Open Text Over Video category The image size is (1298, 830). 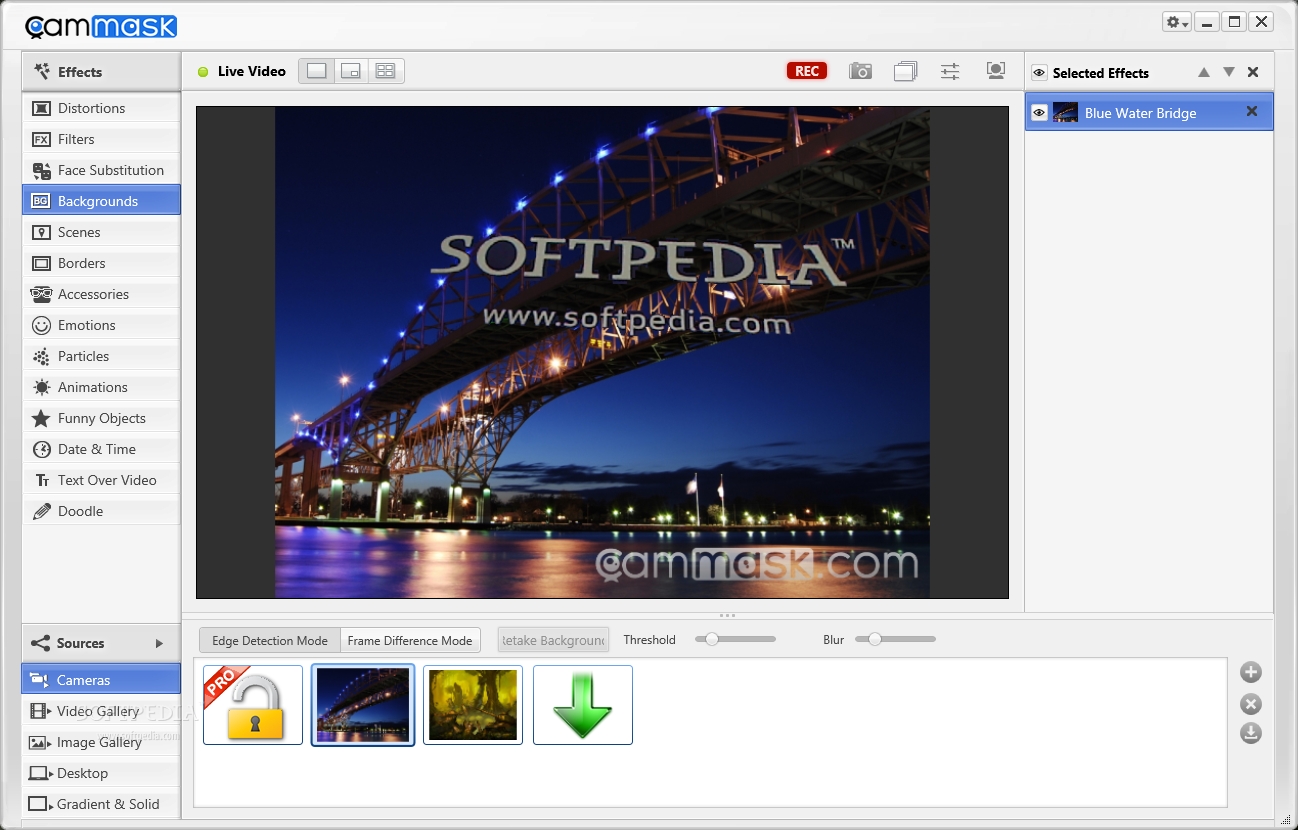[x=101, y=480]
